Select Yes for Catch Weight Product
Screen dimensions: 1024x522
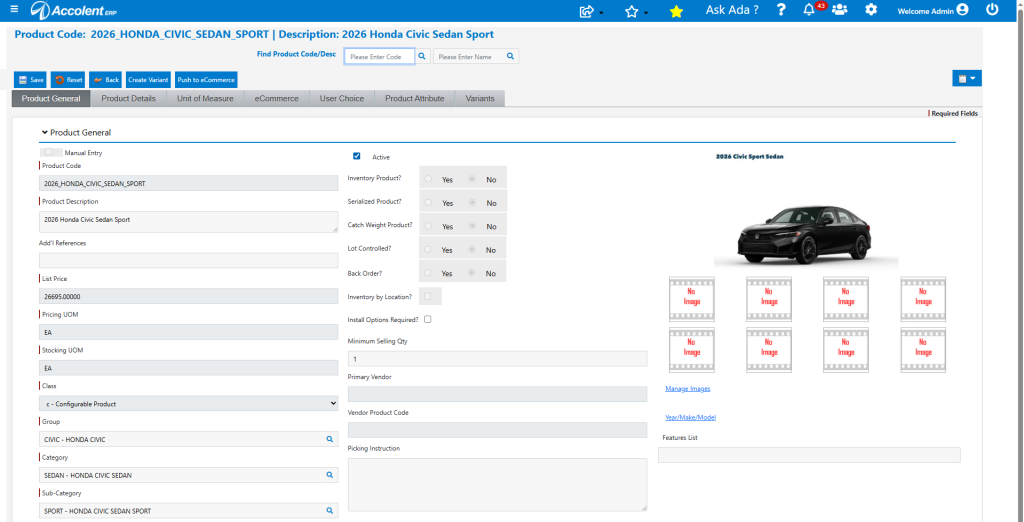(x=428, y=226)
